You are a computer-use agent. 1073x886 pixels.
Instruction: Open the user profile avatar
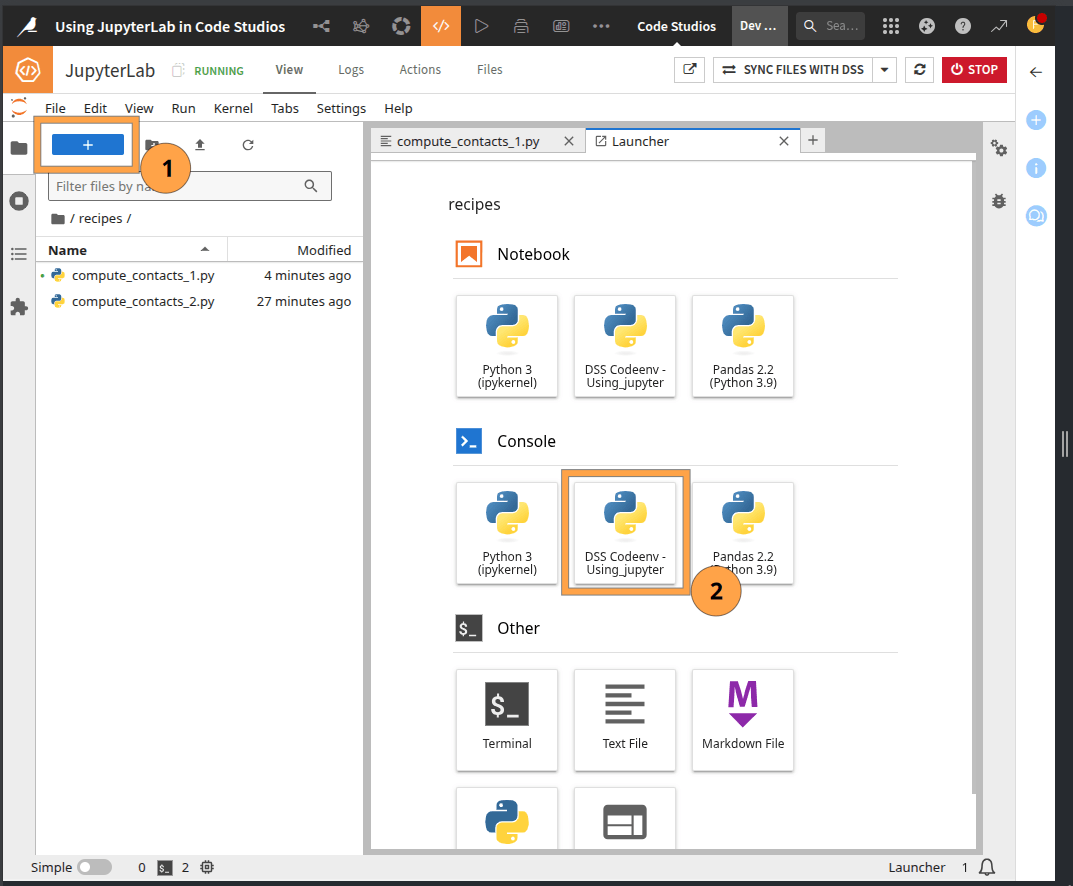coord(1035,25)
